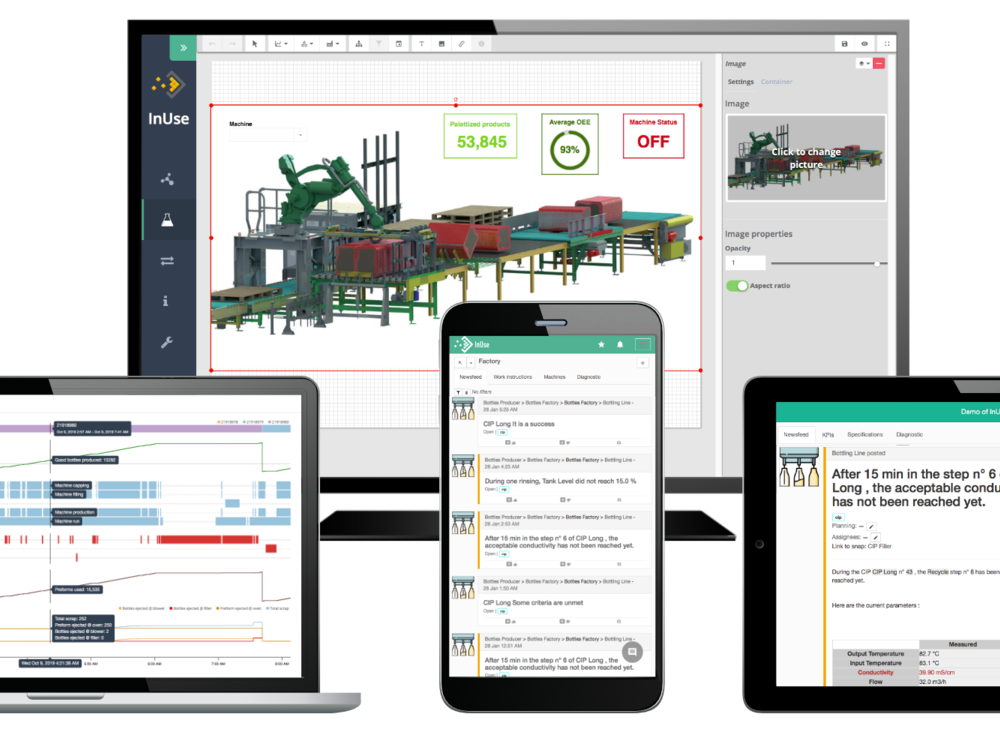
Task: Click the filter funnel icon in the editor toolbar
Action: point(379,44)
